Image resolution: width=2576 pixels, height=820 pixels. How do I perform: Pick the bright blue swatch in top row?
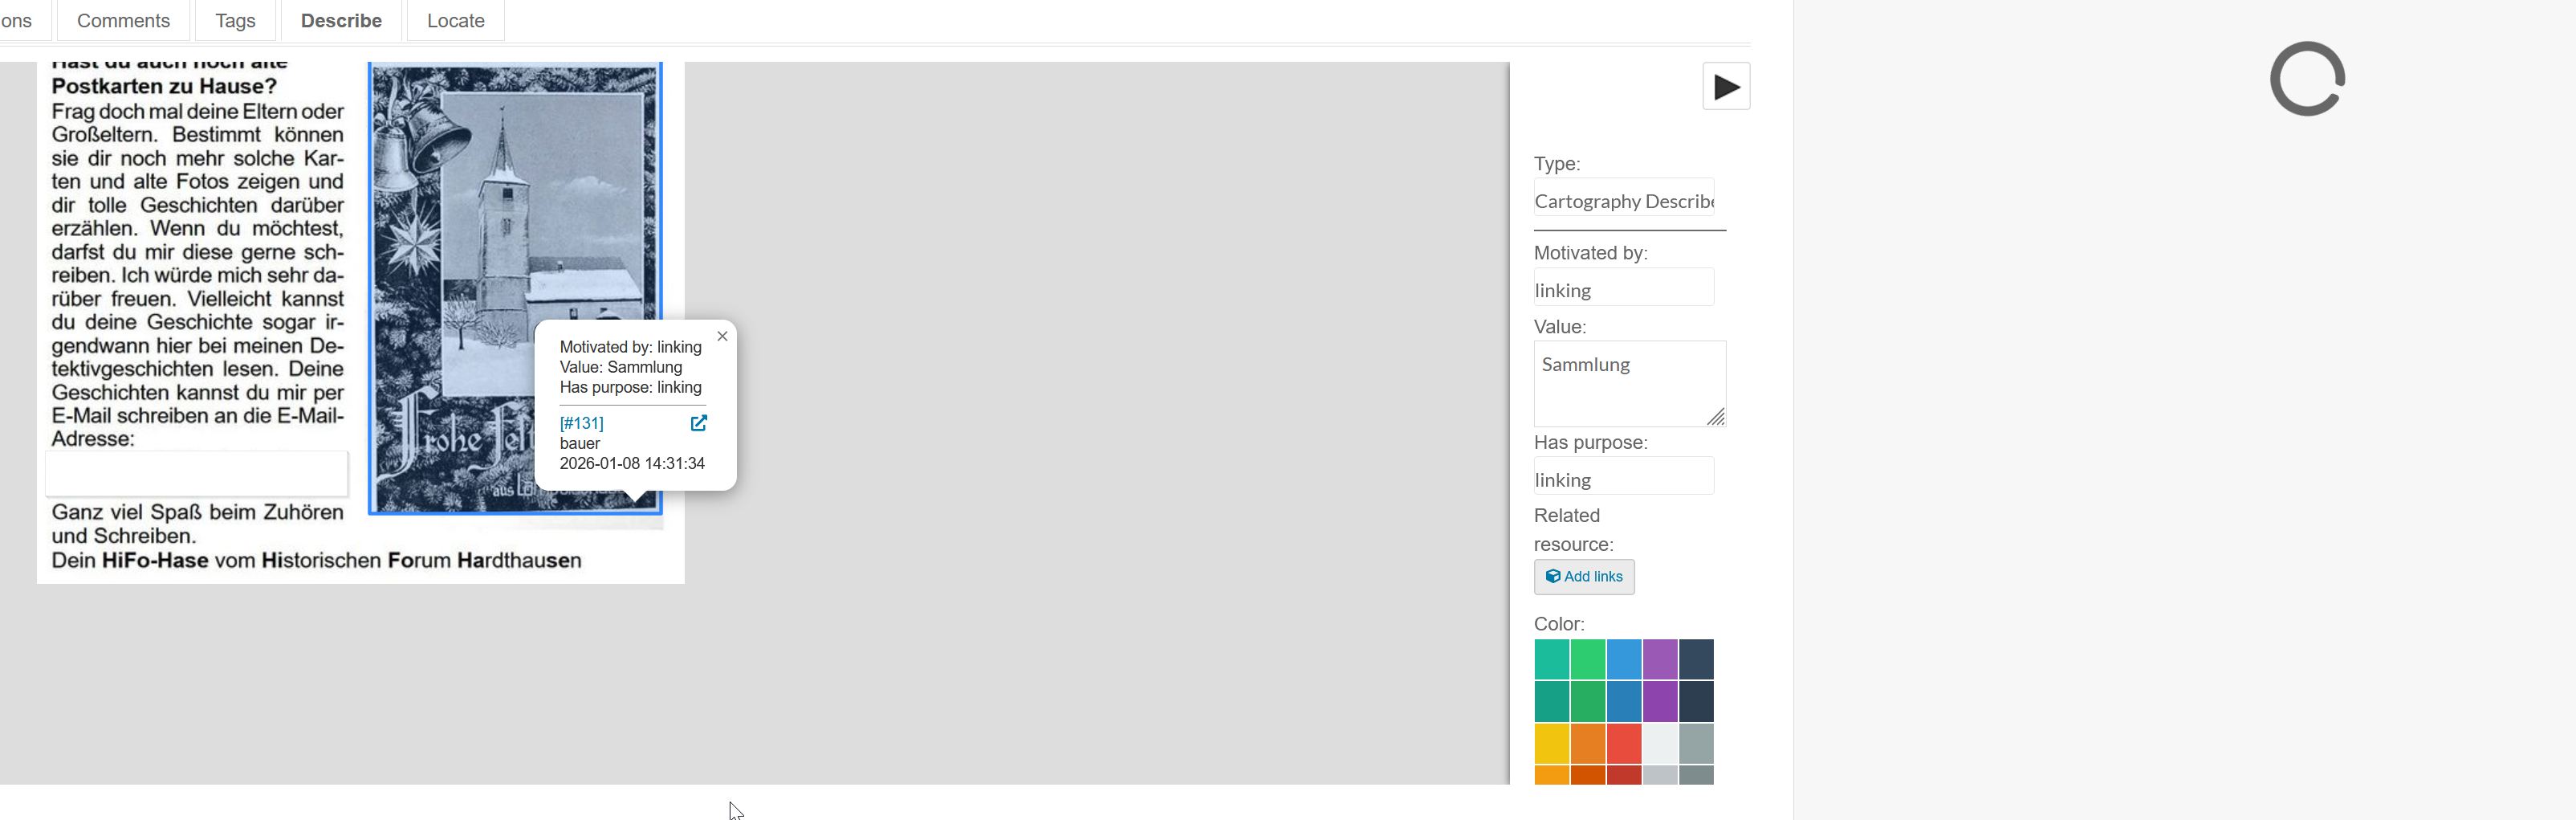coord(1623,659)
